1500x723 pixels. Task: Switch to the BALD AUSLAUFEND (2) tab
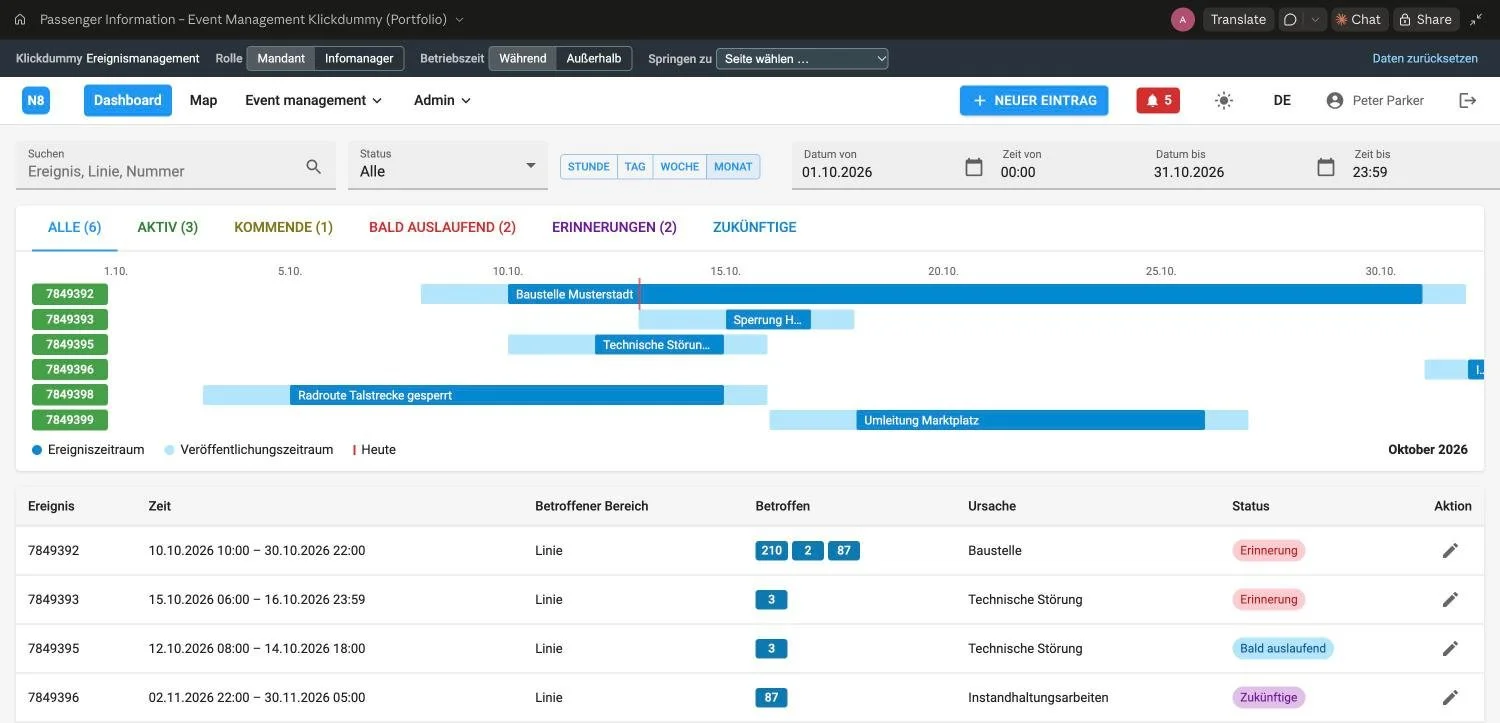tap(442, 227)
